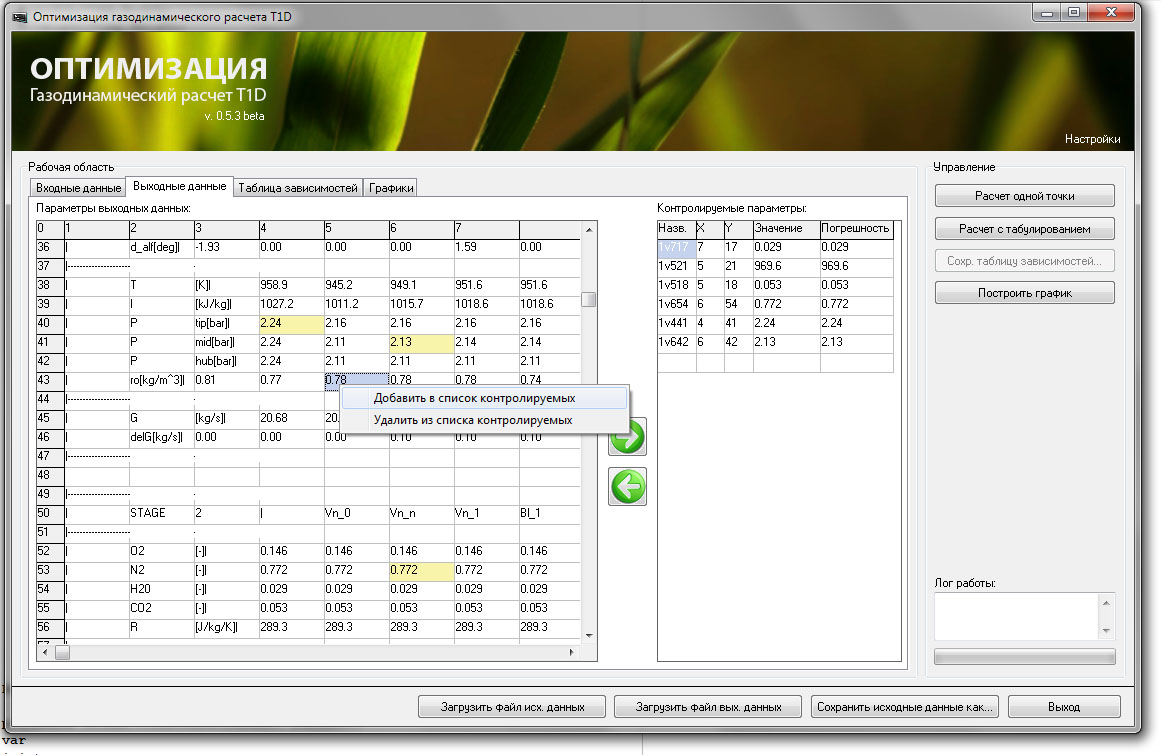Click the Значение column header
The height and width of the screenshot is (755, 1161).
tap(786, 229)
